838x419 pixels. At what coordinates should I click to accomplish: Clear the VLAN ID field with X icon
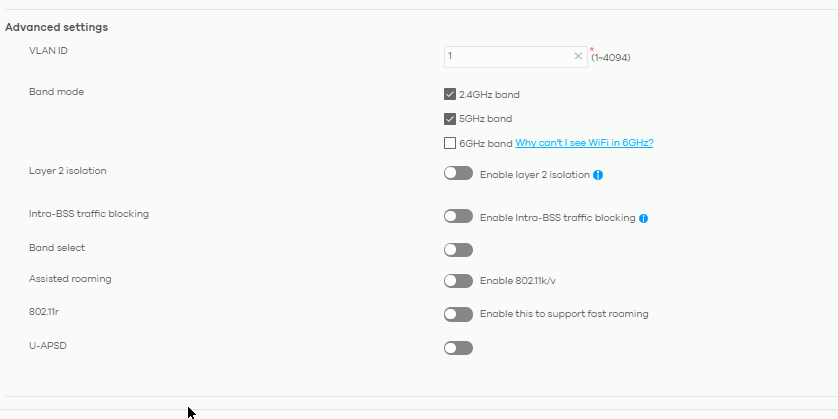tap(578, 56)
